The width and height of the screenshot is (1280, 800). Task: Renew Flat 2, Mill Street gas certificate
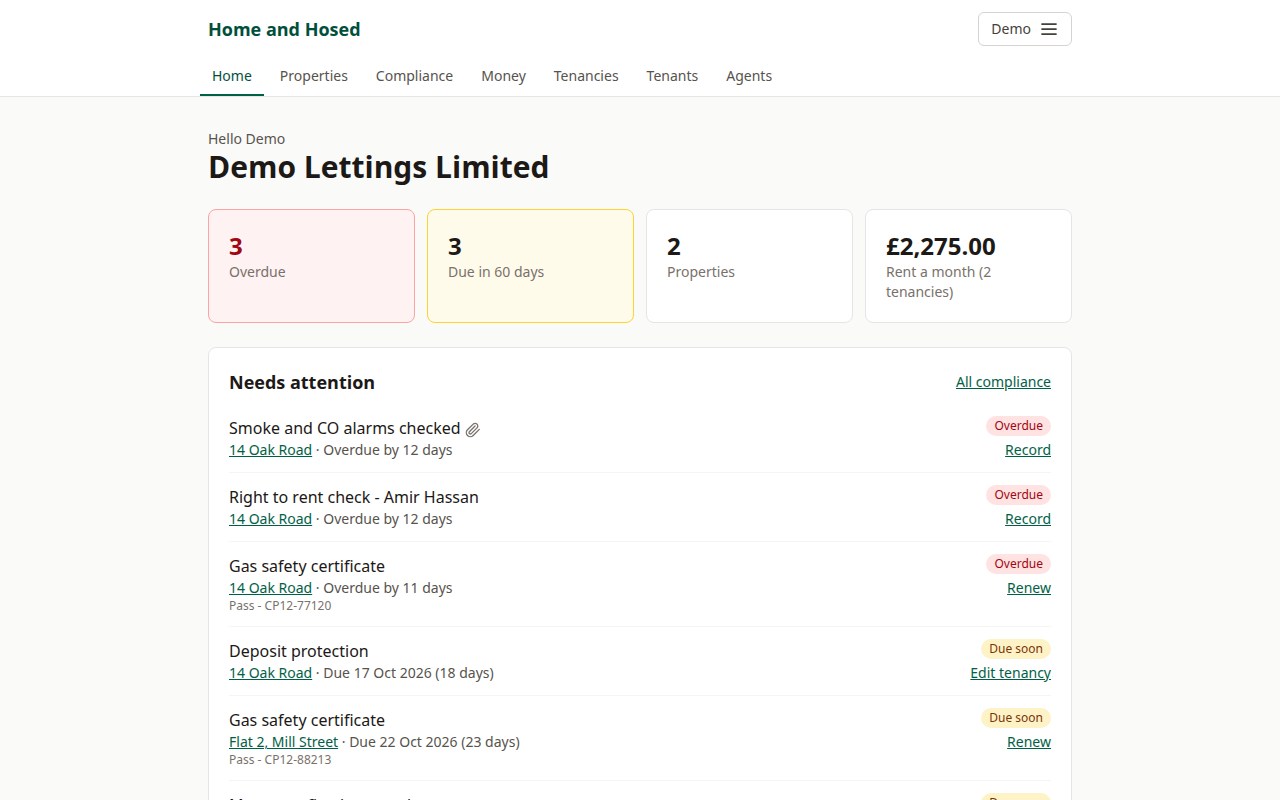coord(1029,742)
